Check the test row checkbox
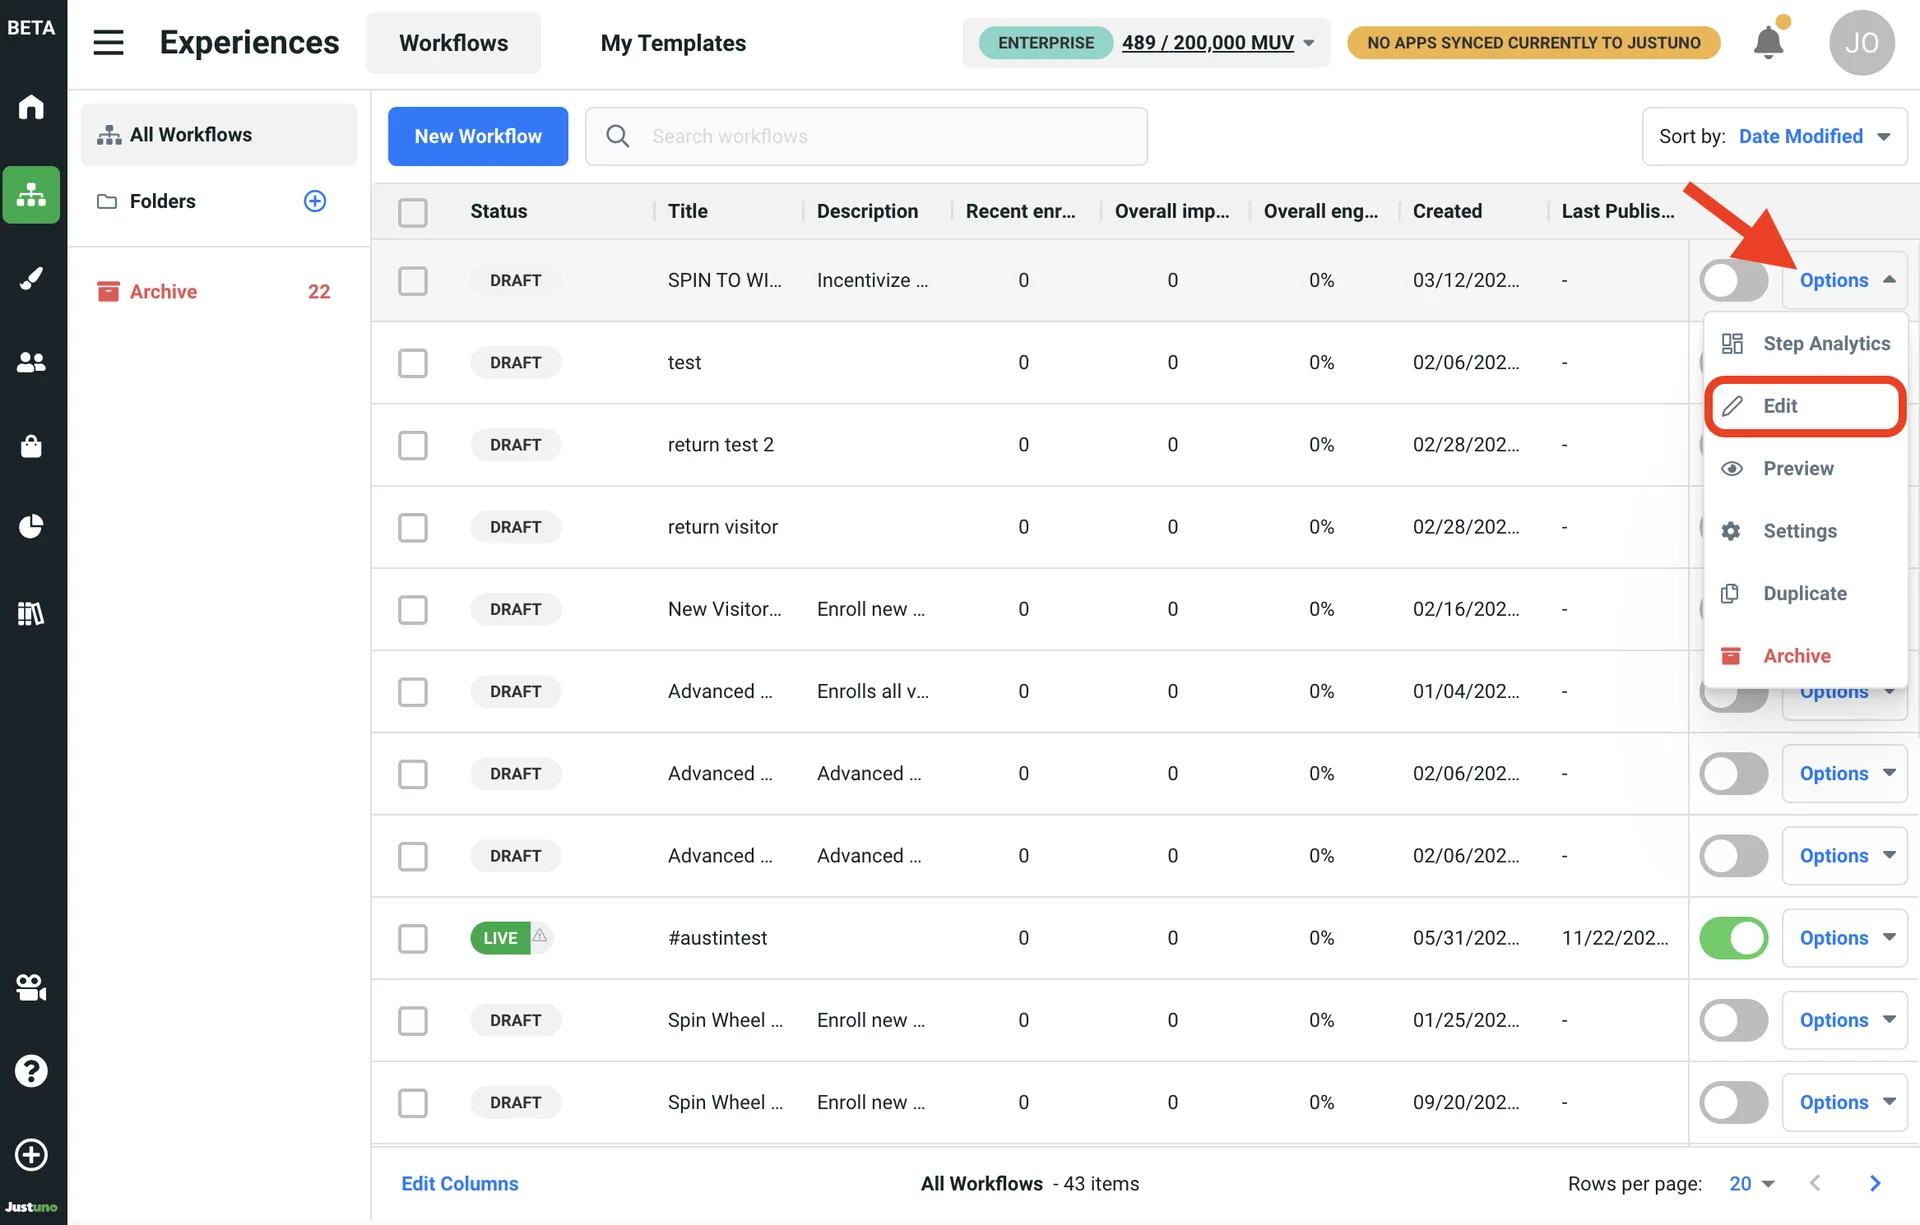 (x=413, y=363)
